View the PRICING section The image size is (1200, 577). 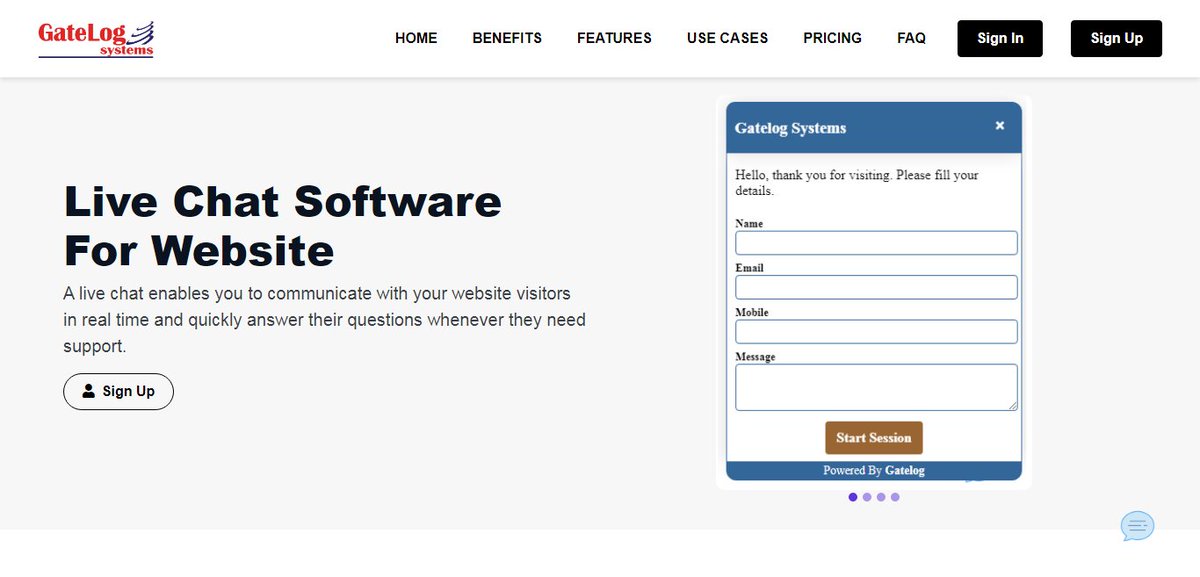[832, 38]
